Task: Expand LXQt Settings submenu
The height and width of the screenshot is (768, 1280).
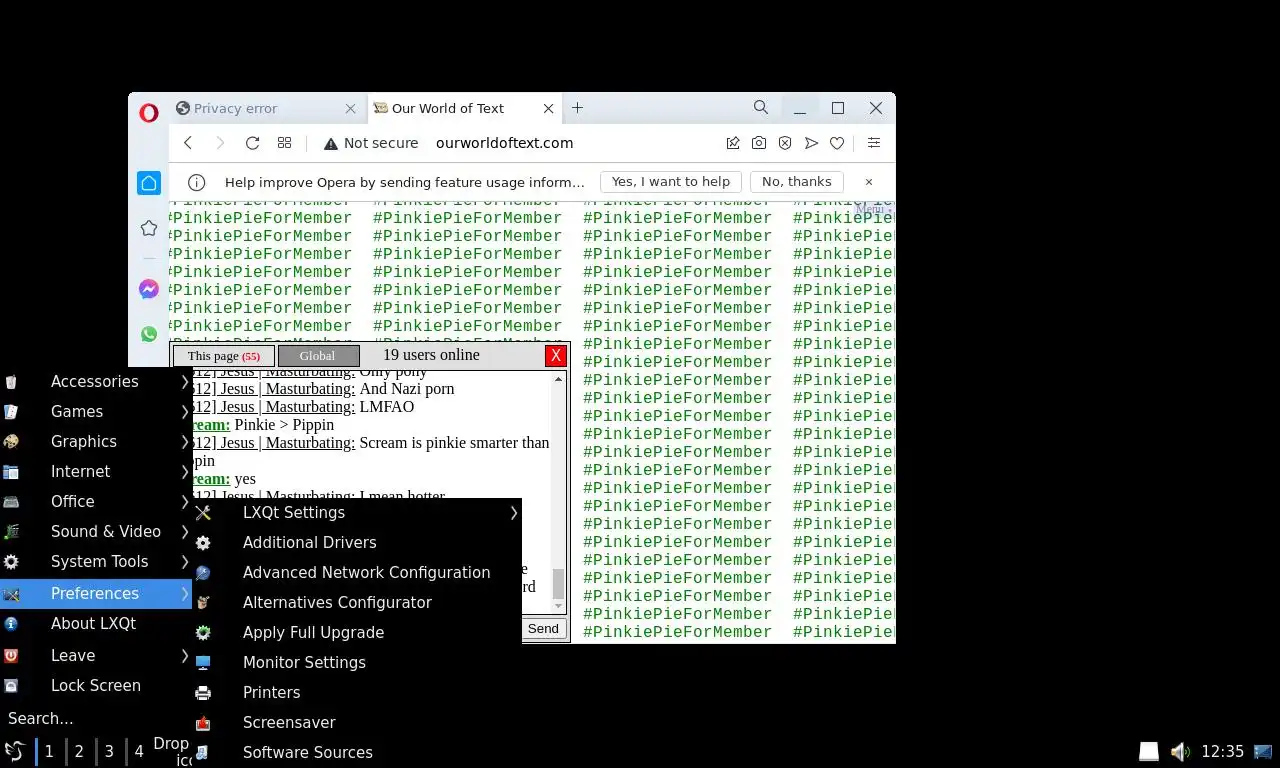Action: tap(357, 513)
